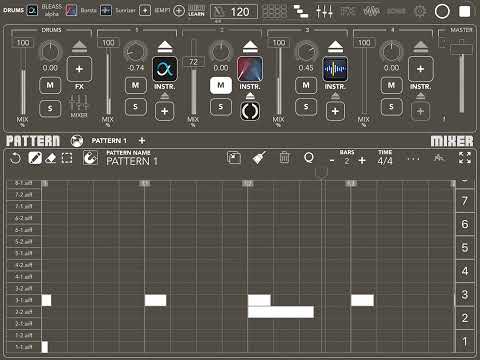480x360 pixels.
Task: Activate the rectangular selection tool
Action: 67,158
